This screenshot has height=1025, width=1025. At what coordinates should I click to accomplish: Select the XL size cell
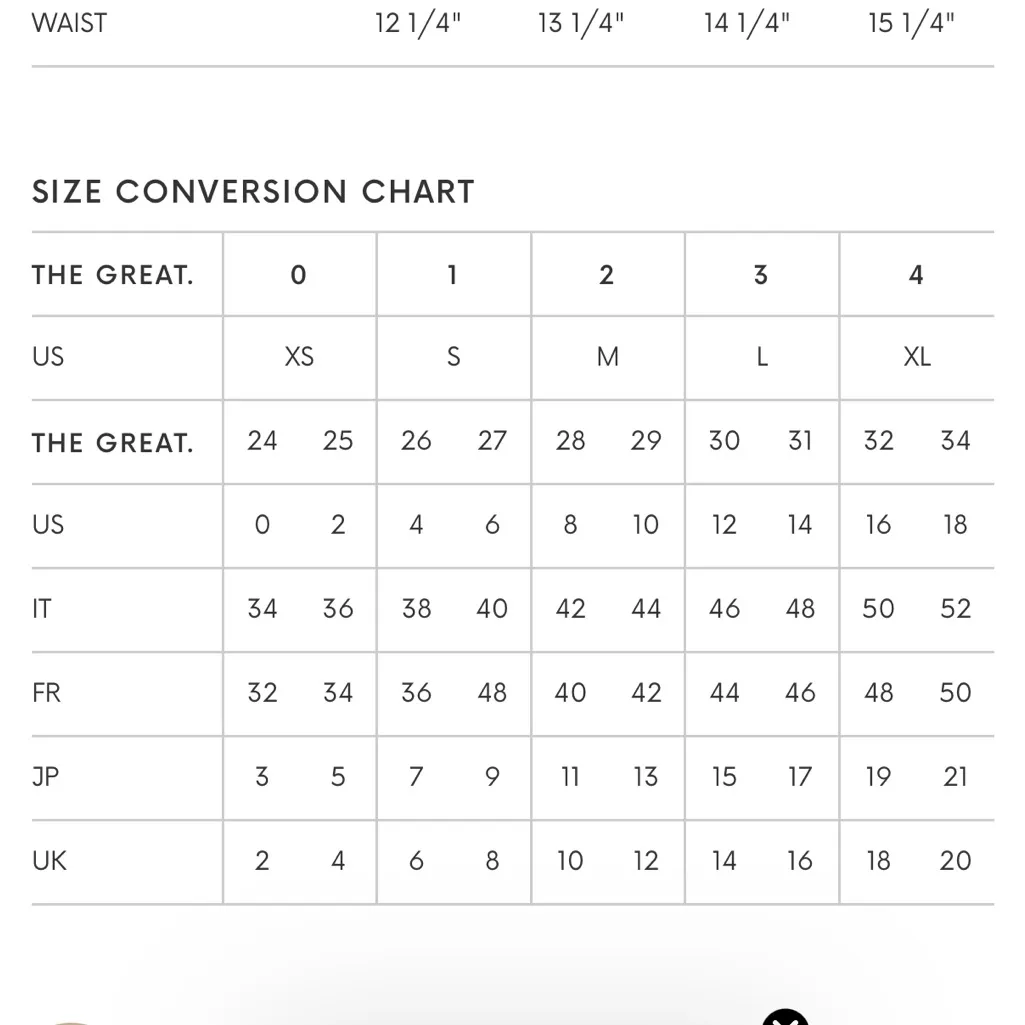point(916,357)
